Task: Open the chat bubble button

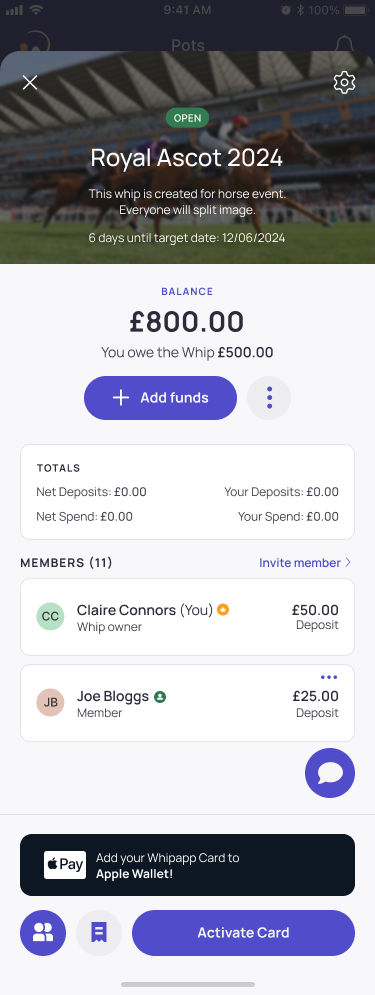Action: coord(330,773)
